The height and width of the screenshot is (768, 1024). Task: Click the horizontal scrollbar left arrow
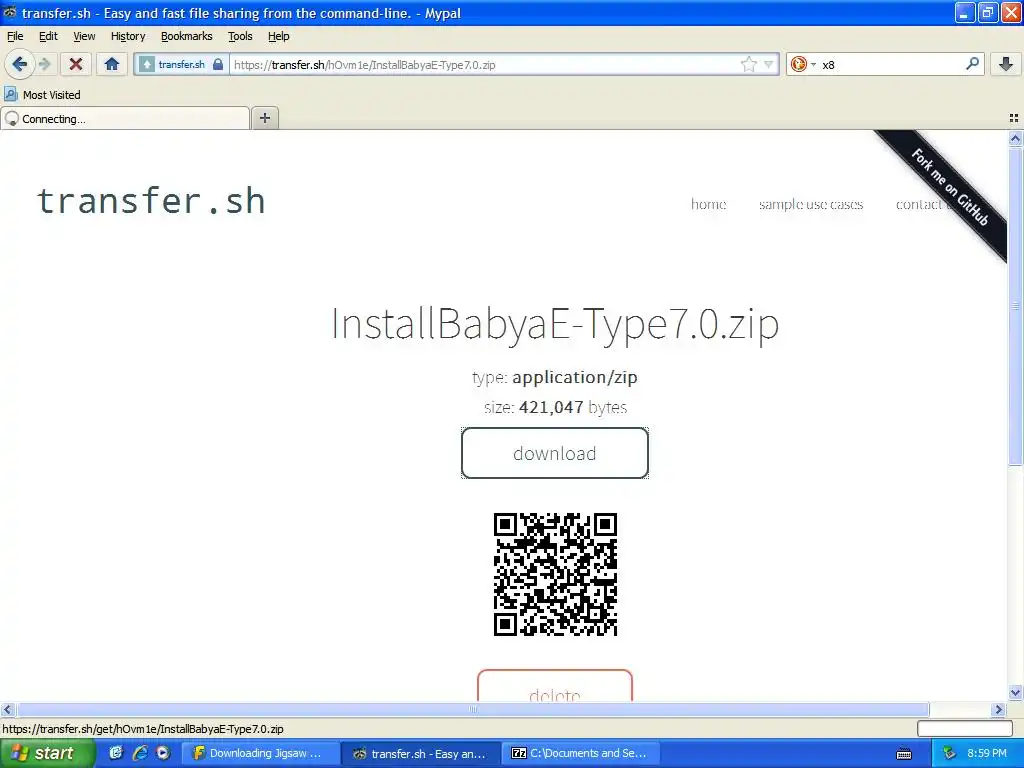[8, 710]
